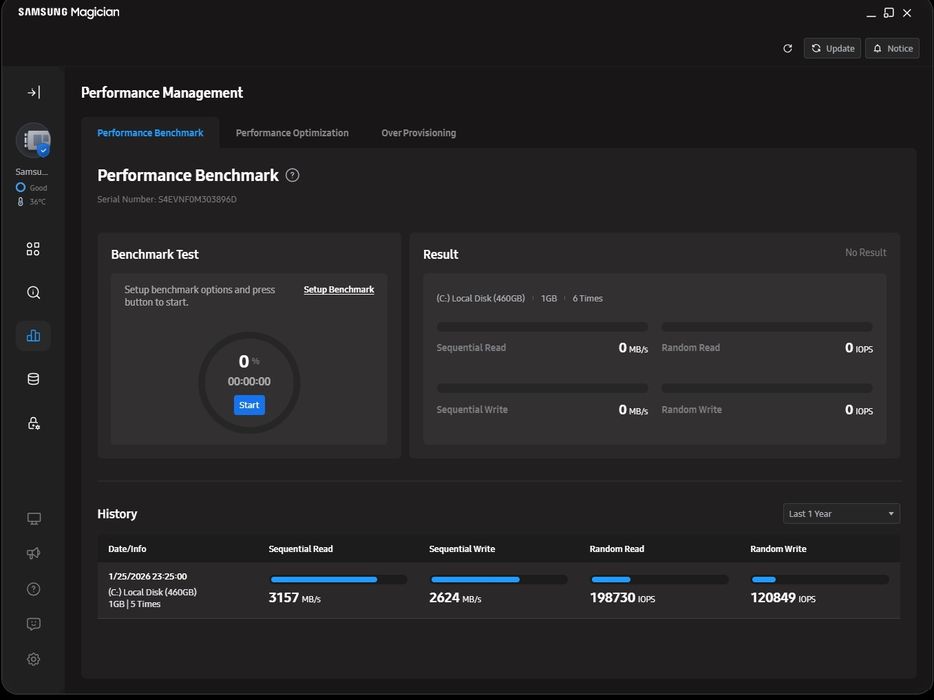Open the Data Management disk-stack icon
The width and height of the screenshot is (934, 700).
click(33, 379)
